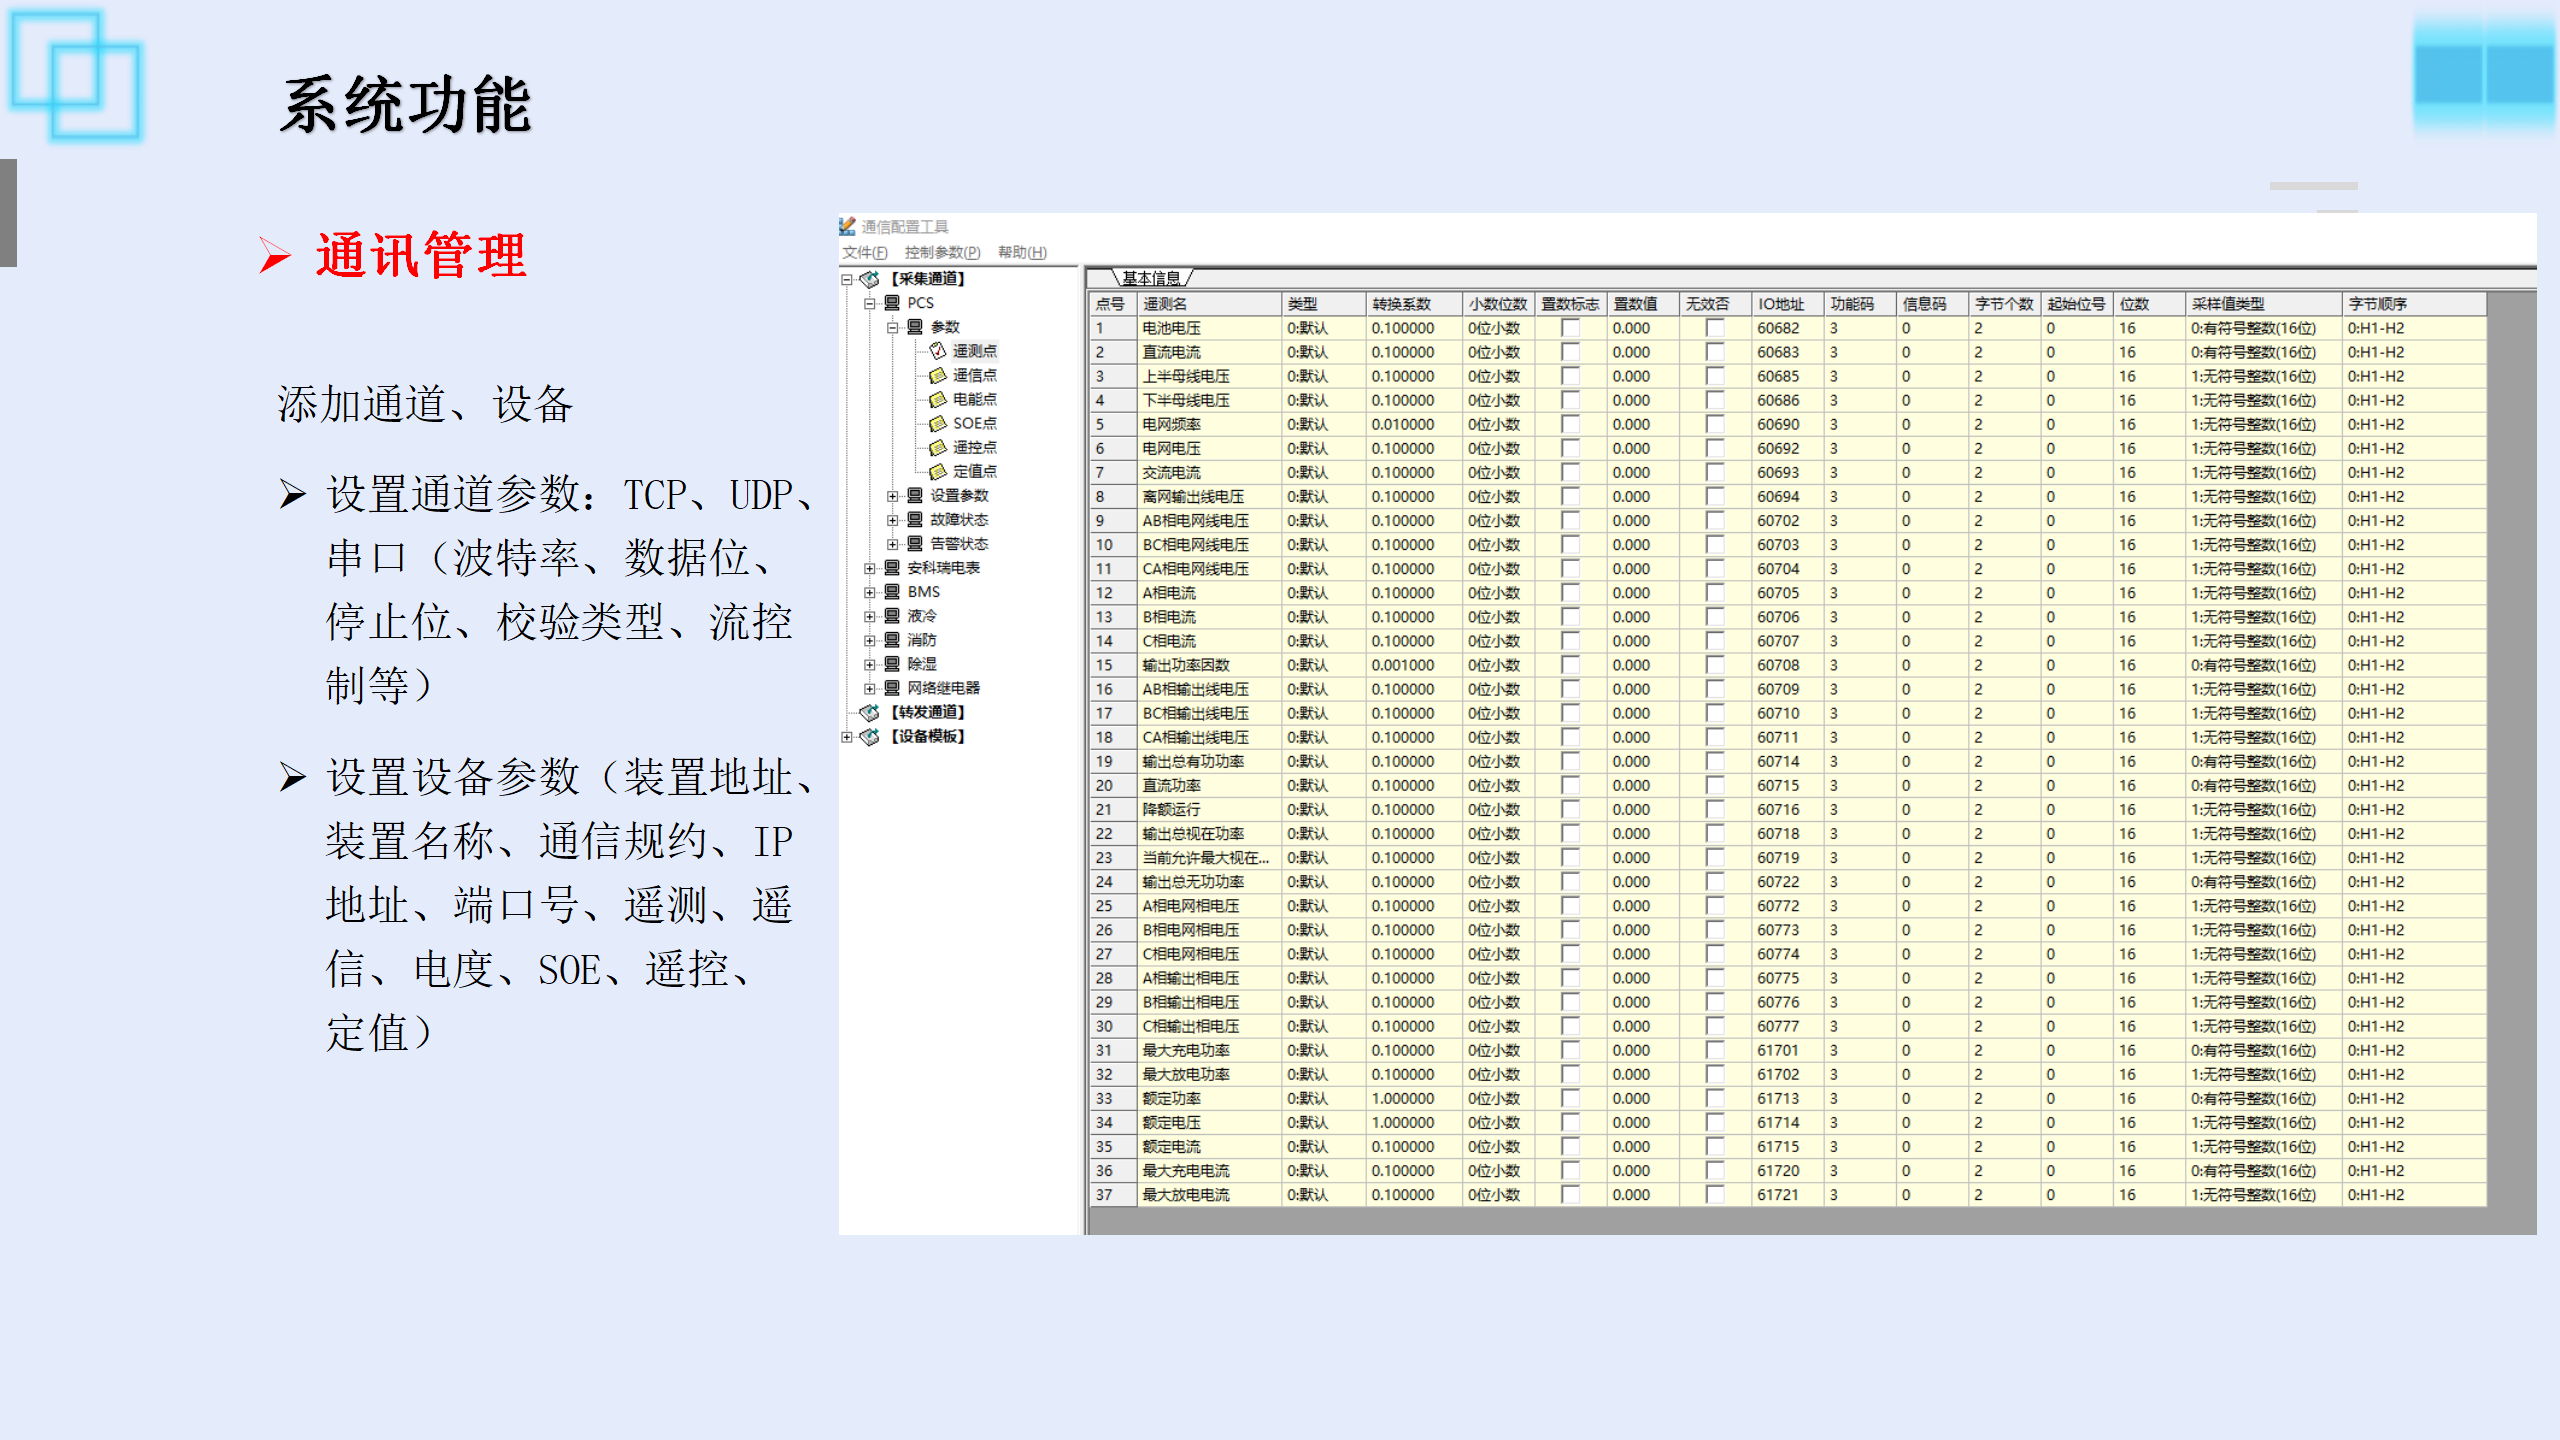The height and width of the screenshot is (1440, 2560).
Task: Check 无效否 box for 最大放电电流 row
Action: point(1715,1194)
